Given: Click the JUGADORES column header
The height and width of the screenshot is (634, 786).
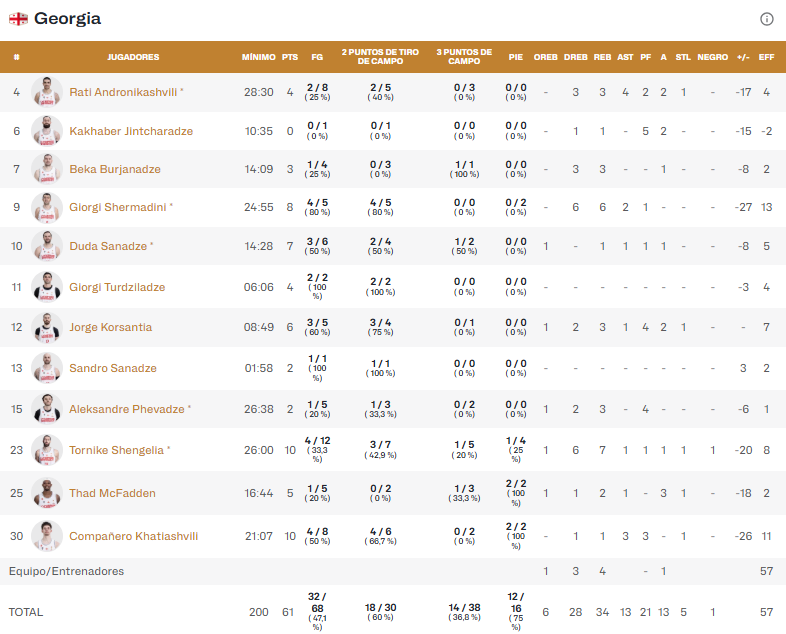Looking at the screenshot, I should [133, 57].
